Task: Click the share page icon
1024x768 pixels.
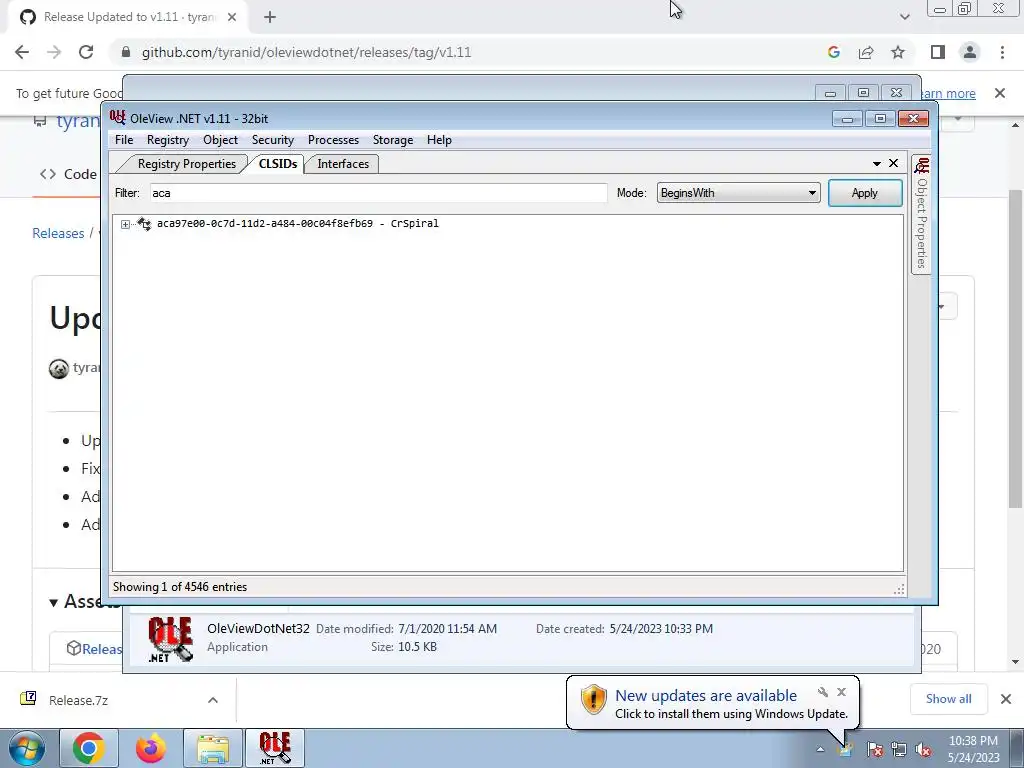Action: click(x=866, y=52)
